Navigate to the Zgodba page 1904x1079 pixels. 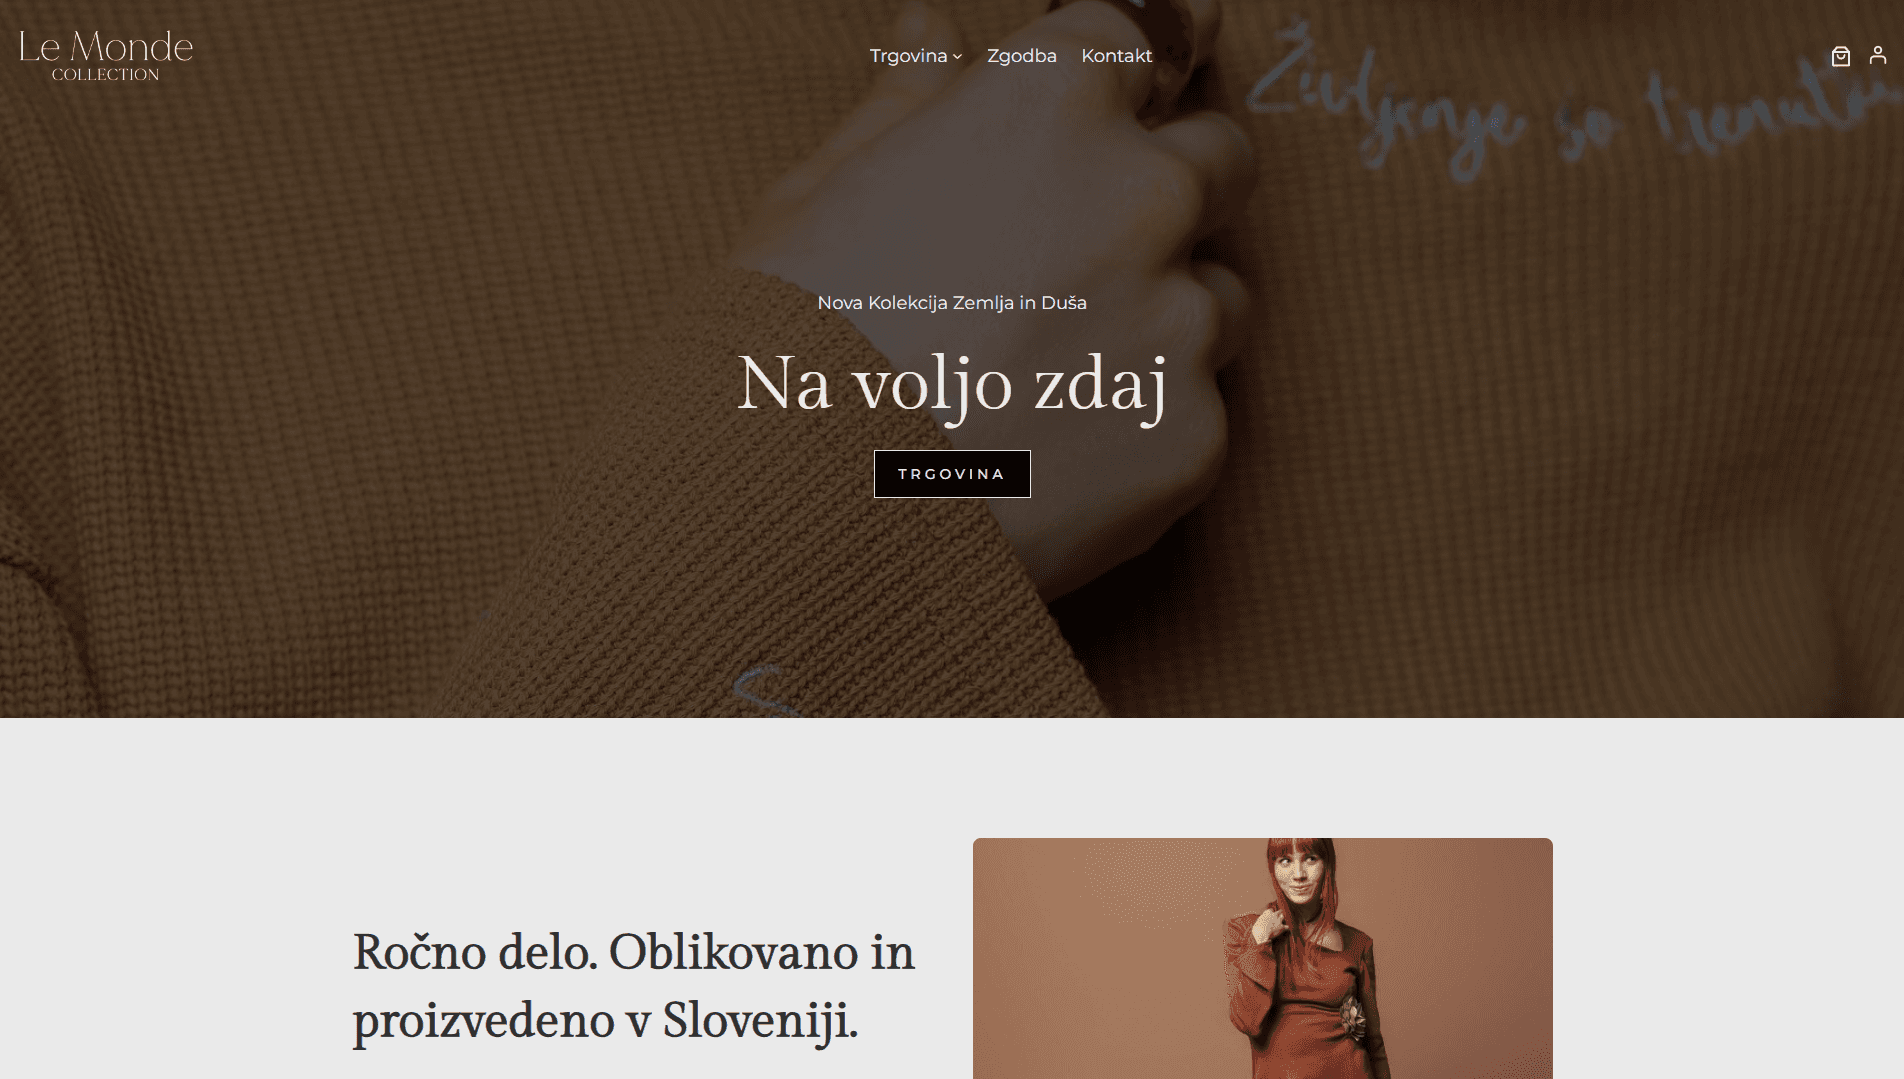point(1021,56)
